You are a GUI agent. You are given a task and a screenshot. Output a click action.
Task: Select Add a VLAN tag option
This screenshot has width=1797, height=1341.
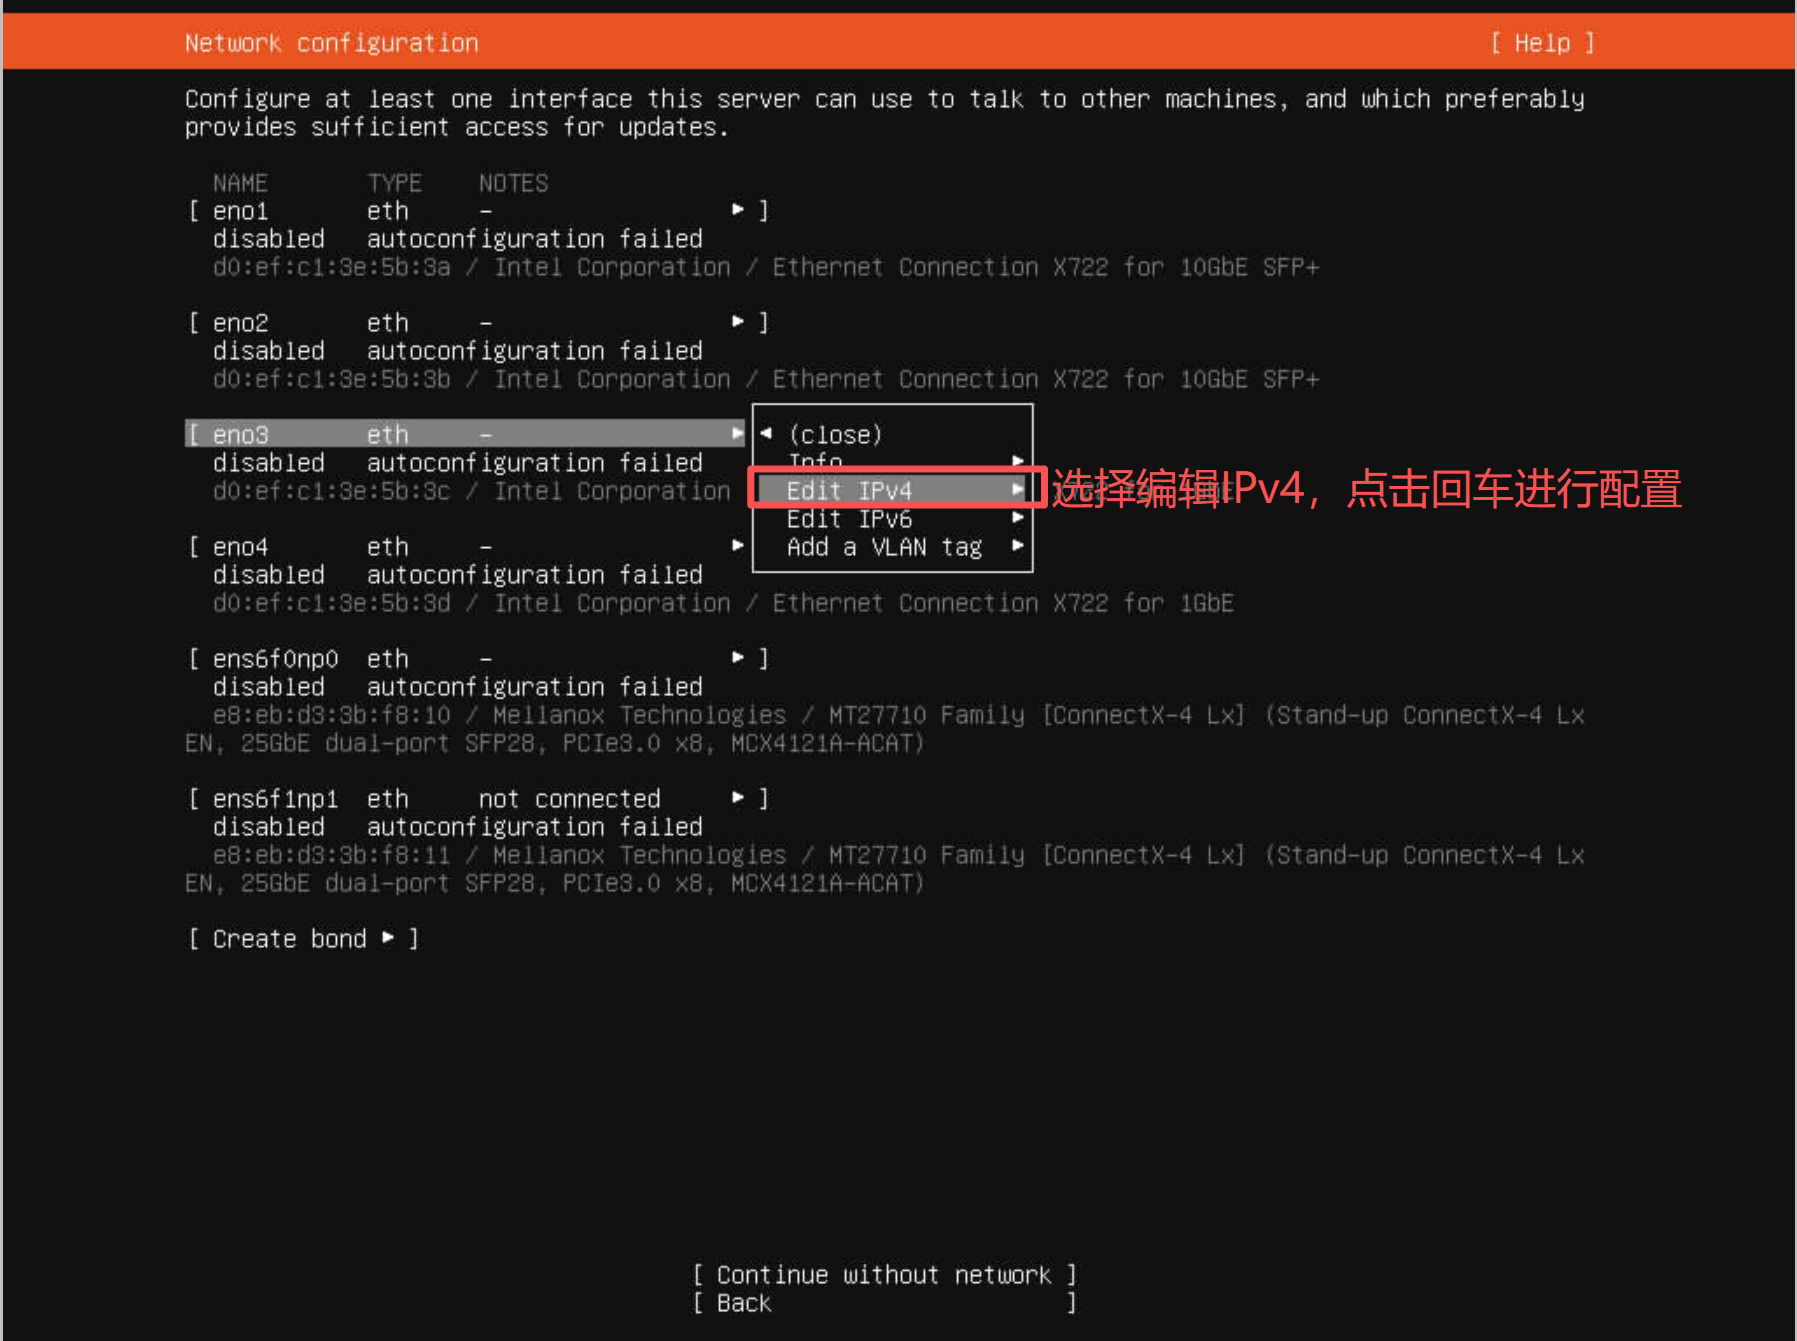pos(884,547)
